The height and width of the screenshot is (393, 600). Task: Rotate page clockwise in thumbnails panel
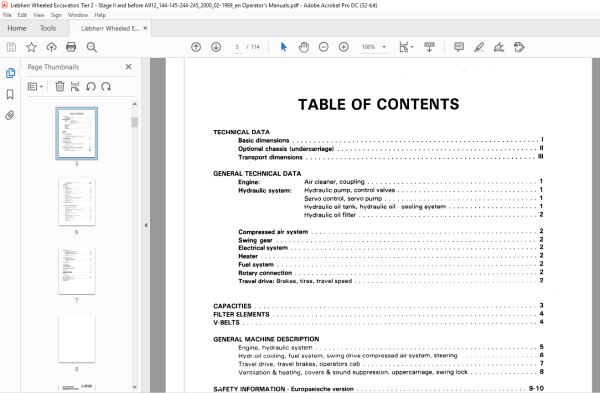point(106,86)
